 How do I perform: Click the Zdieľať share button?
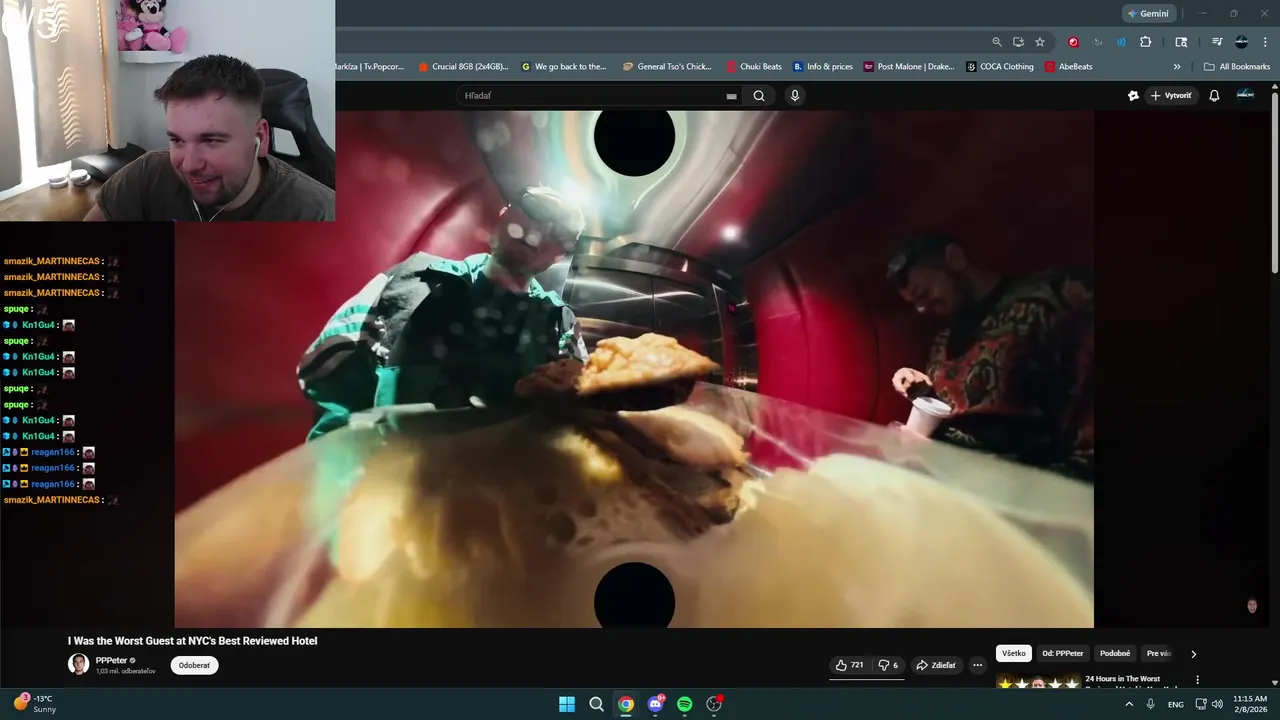tap(936, 665)
